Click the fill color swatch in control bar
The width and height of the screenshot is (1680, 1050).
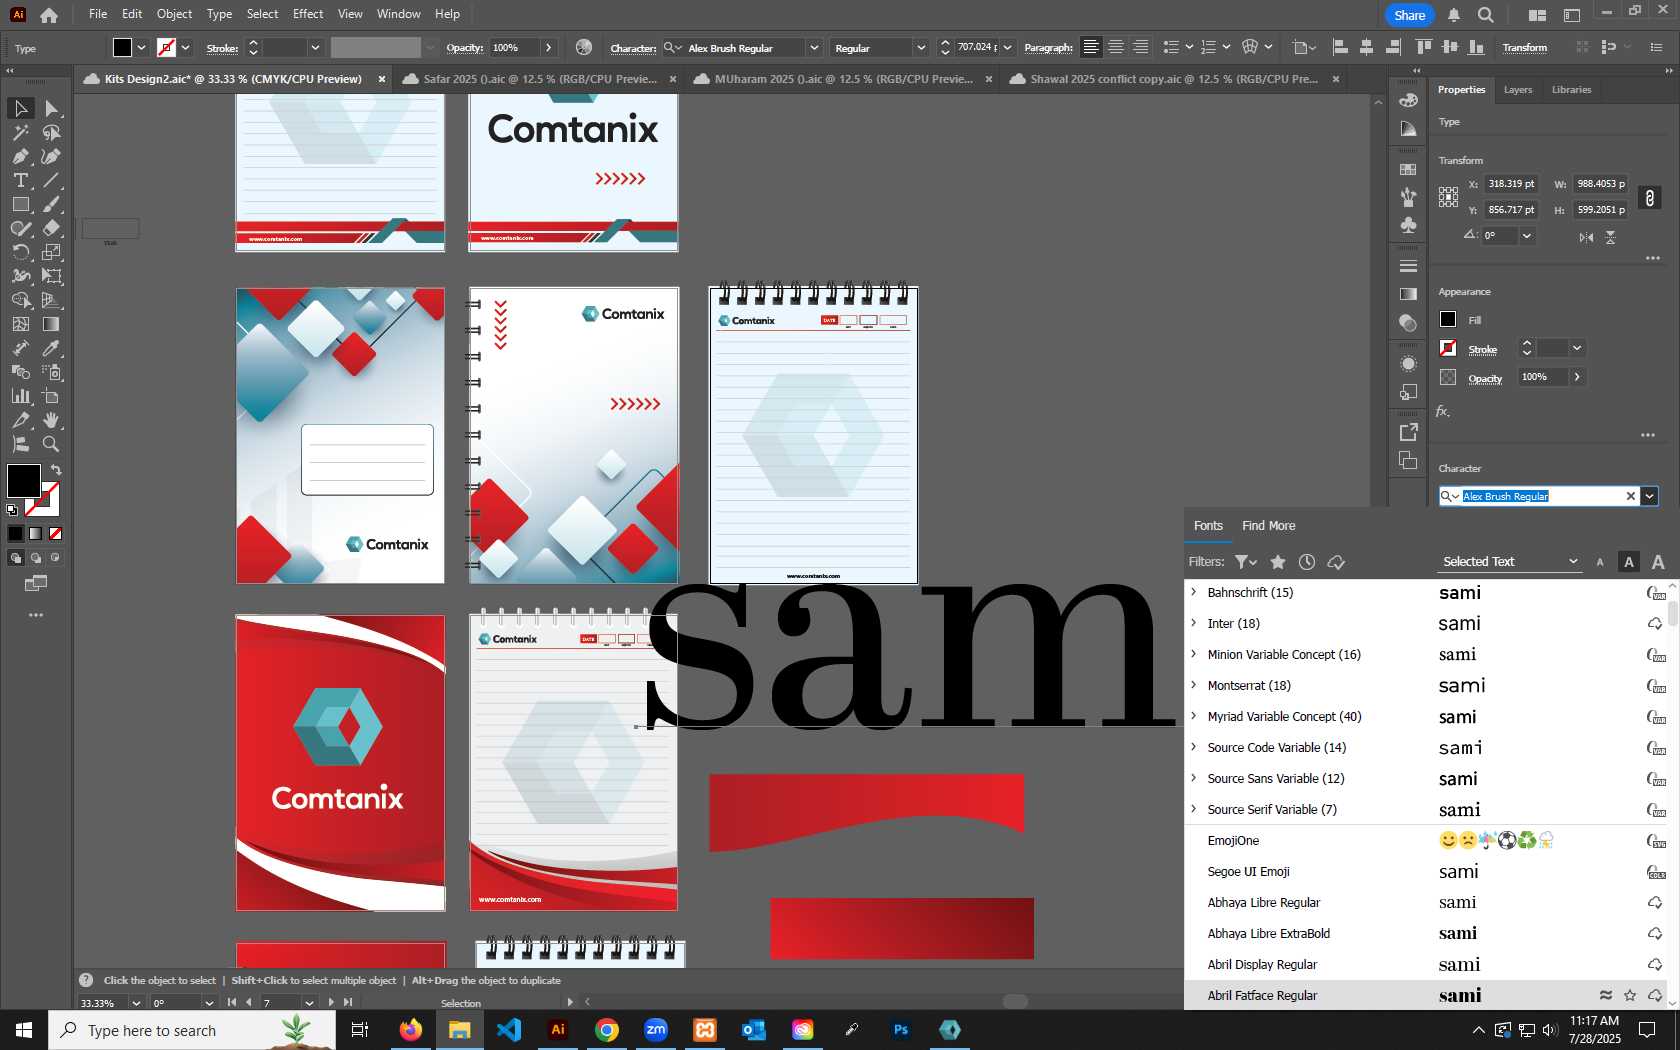coord(122,47)
